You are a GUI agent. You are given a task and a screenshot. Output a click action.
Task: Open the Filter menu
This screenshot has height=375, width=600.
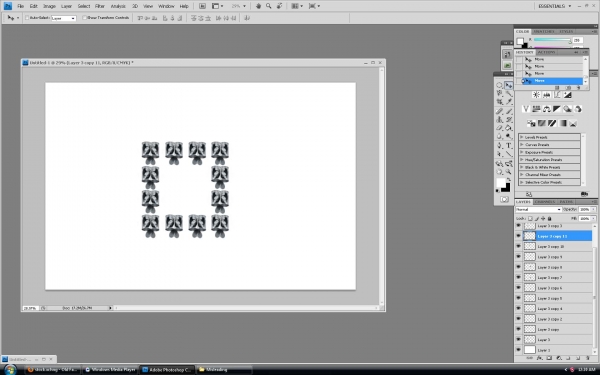coord(100,6)
